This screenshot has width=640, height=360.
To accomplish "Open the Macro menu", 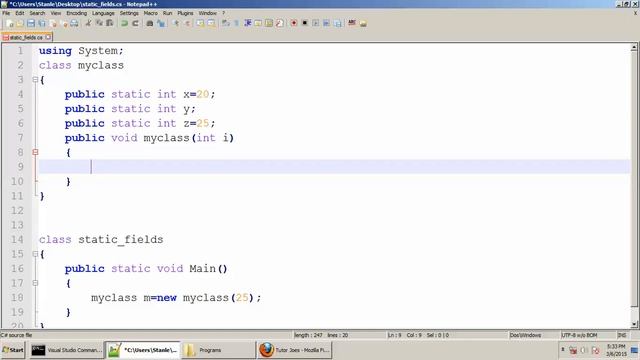I will (151, 13).
